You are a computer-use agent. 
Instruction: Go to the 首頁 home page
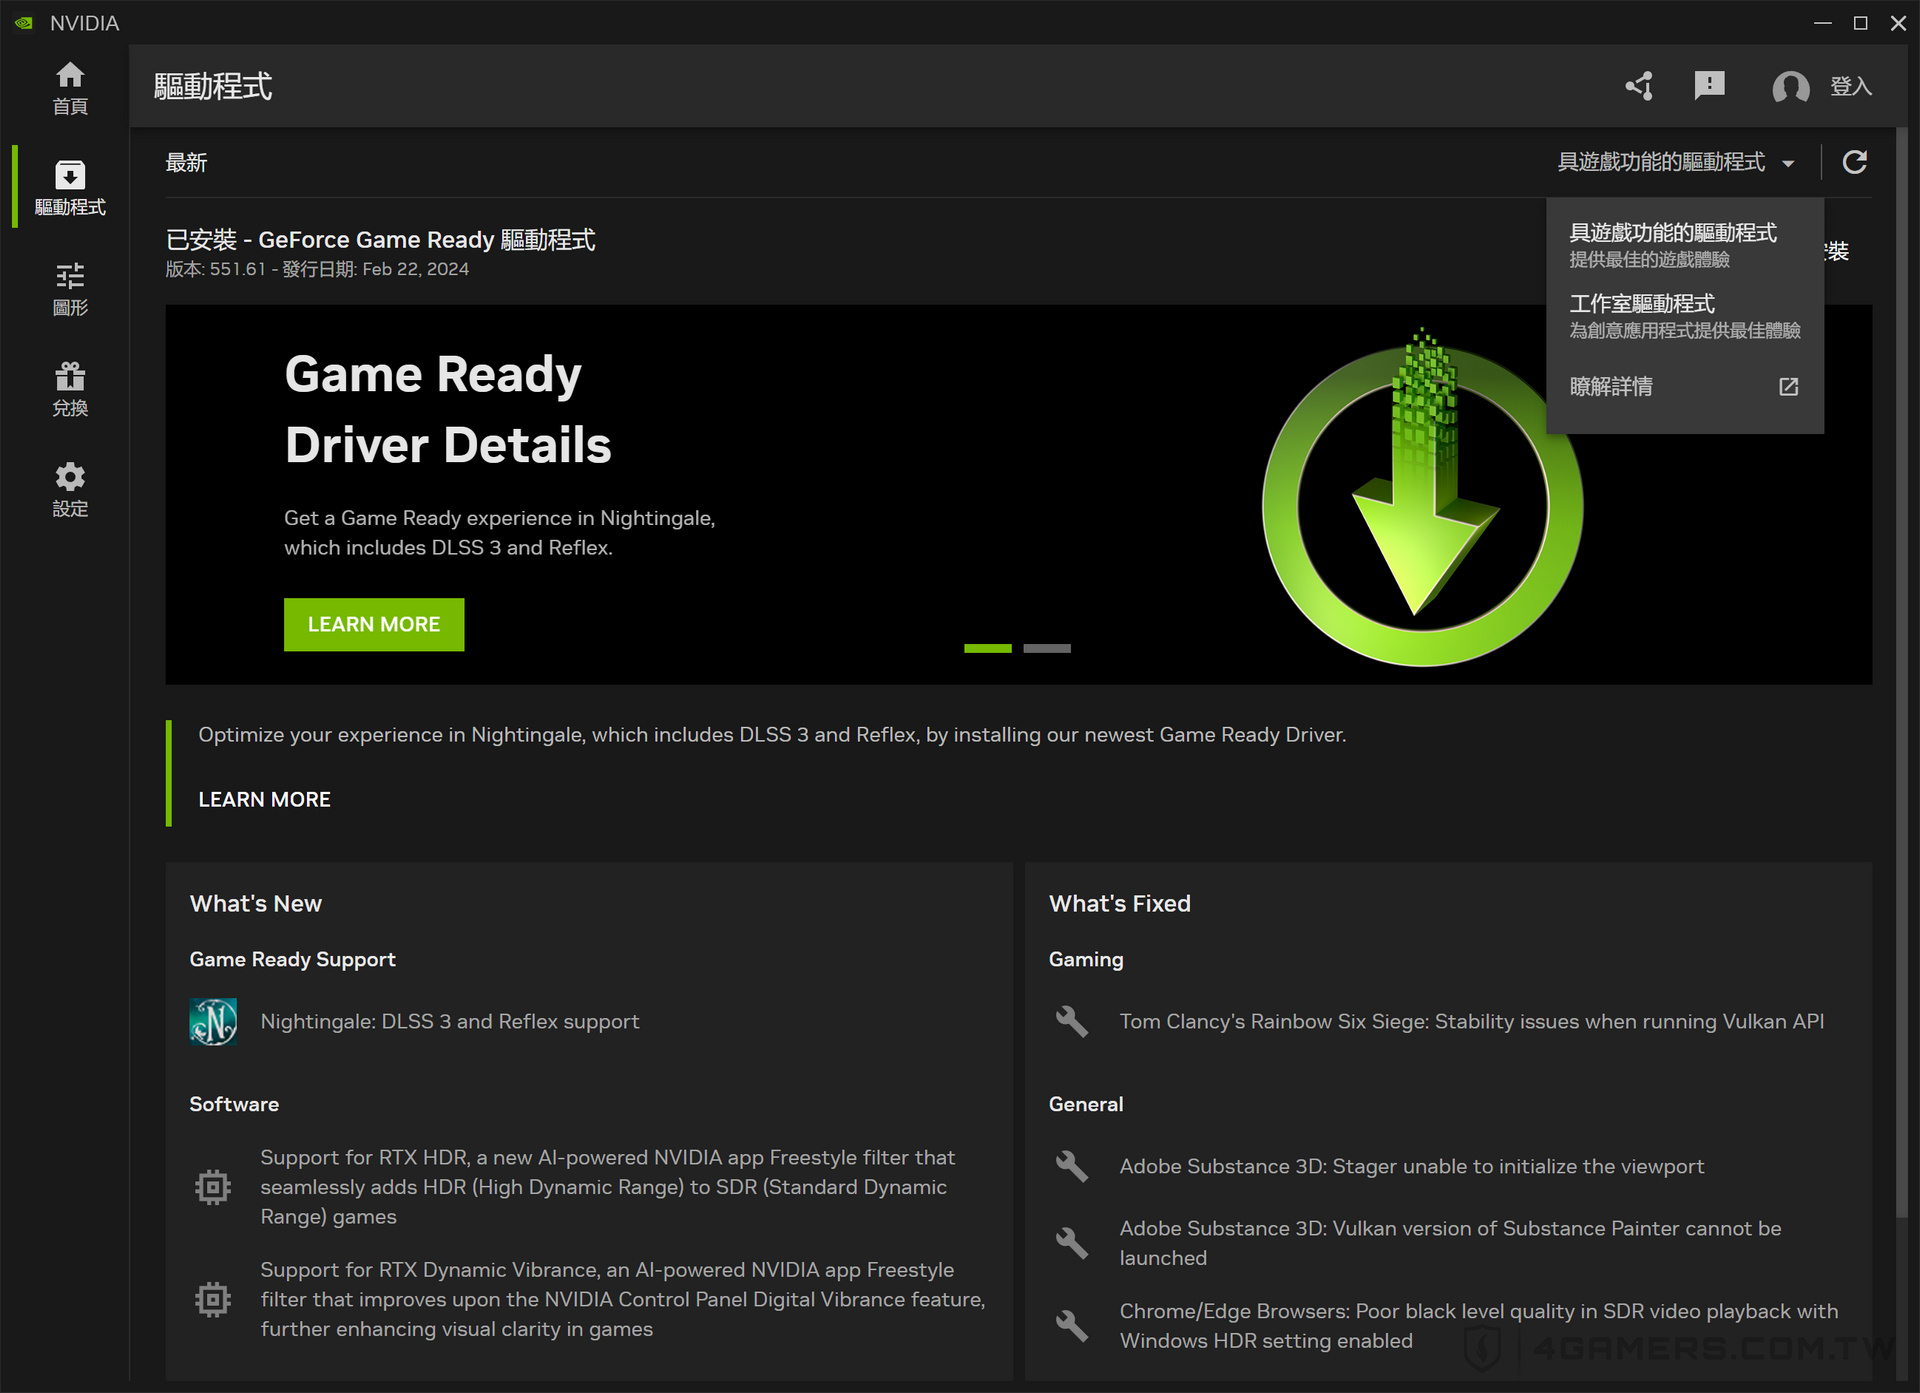[x=70, y=88]
